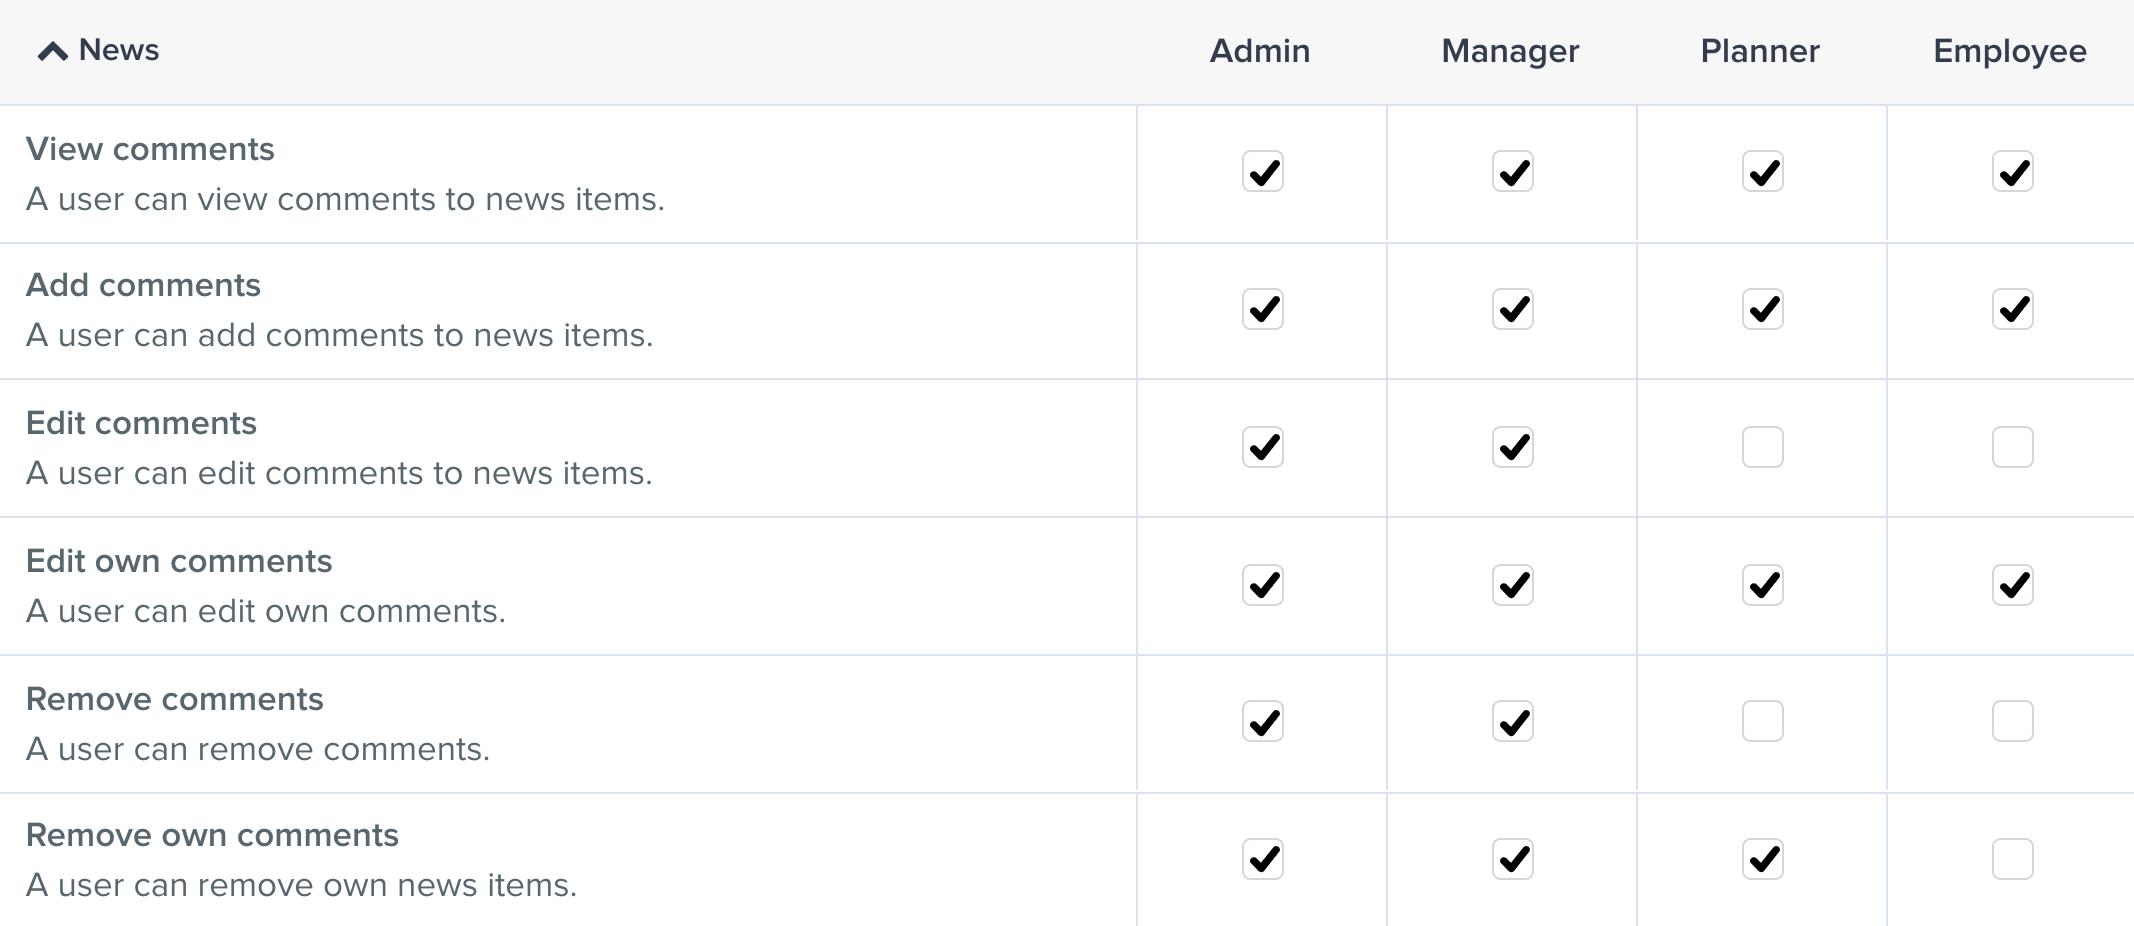The width and height of the screenshot is (2134, 926).
Task: Click the Edit own comments row title
Action: (x=179, y=561)
